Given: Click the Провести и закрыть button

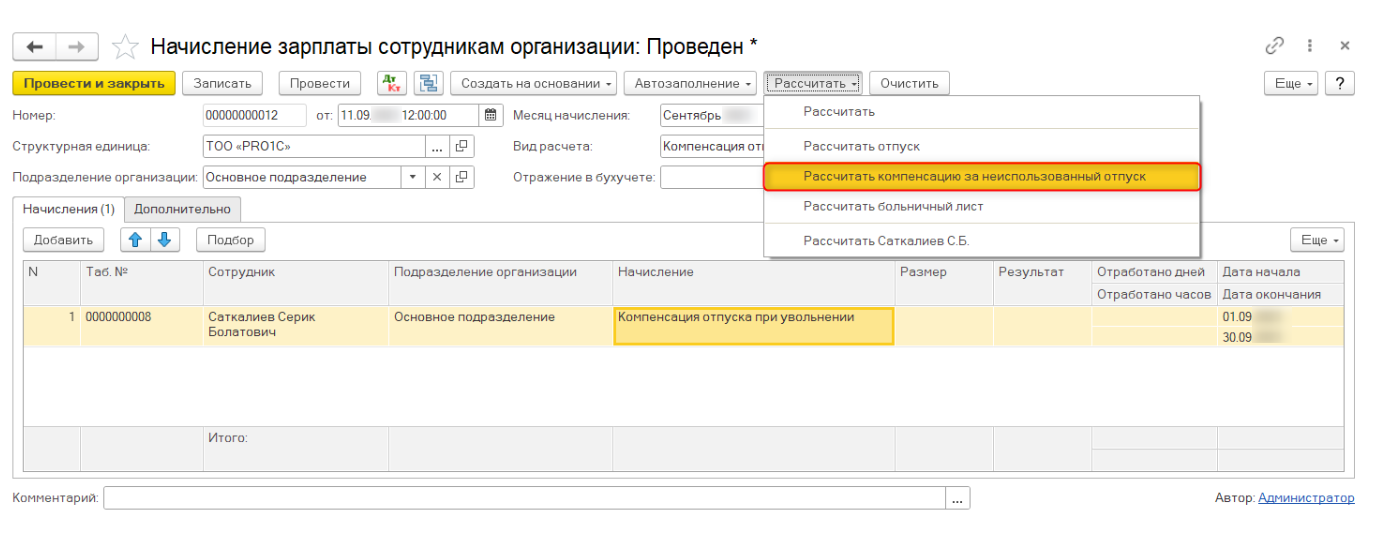Looking at the screenshot, I should (94, 84).
